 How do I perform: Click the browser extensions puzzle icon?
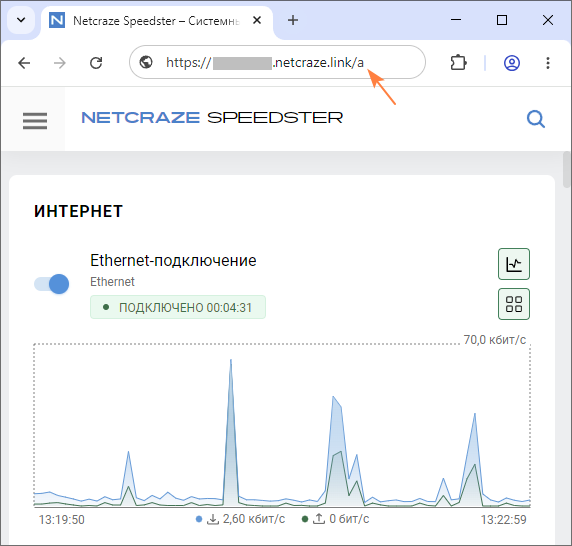(458, 63)
